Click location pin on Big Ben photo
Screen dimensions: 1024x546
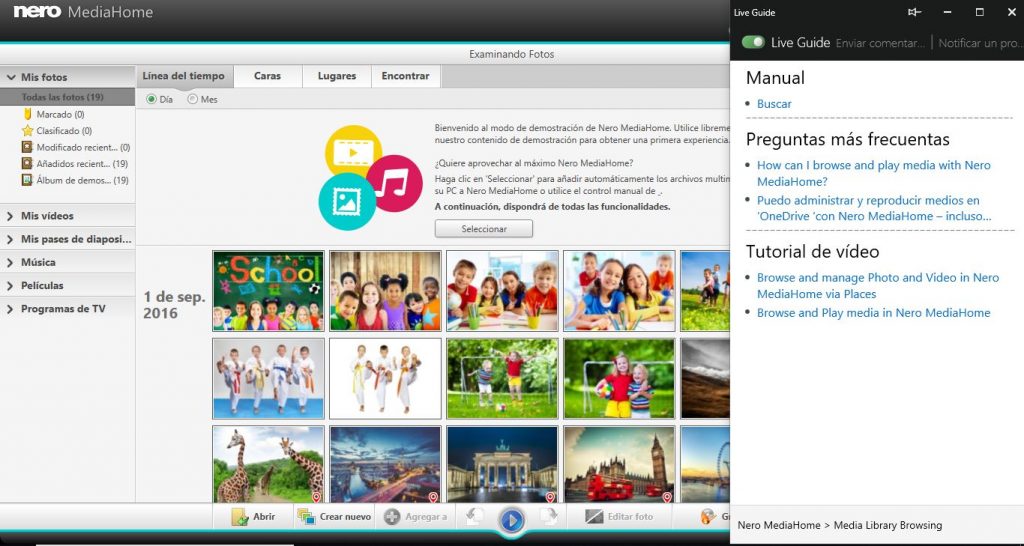pos(667,498)
